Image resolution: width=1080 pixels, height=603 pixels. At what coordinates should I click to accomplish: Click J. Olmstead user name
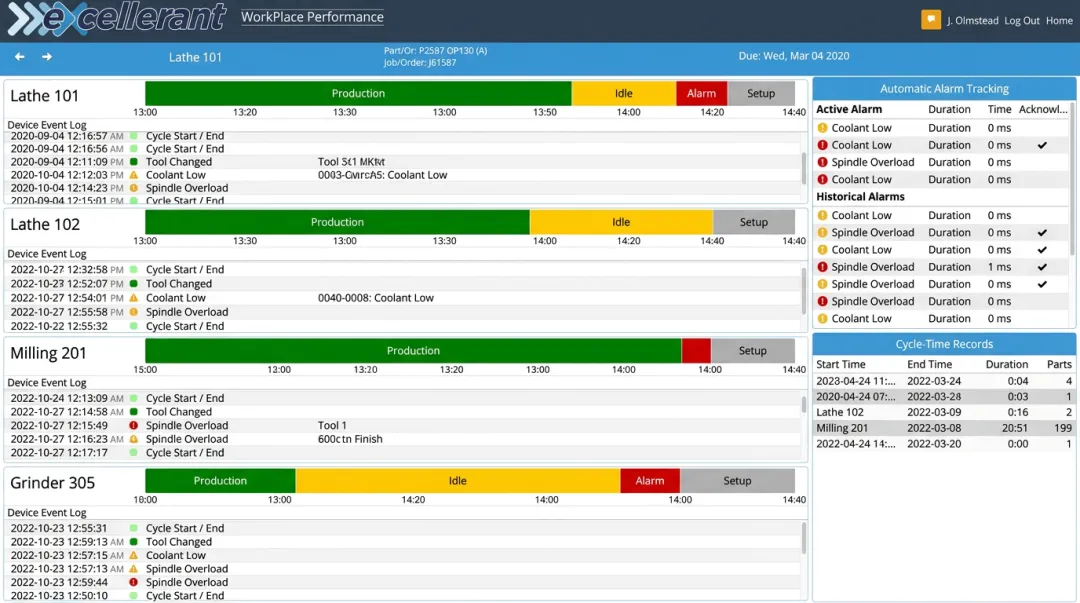click(x=972, y=21)
